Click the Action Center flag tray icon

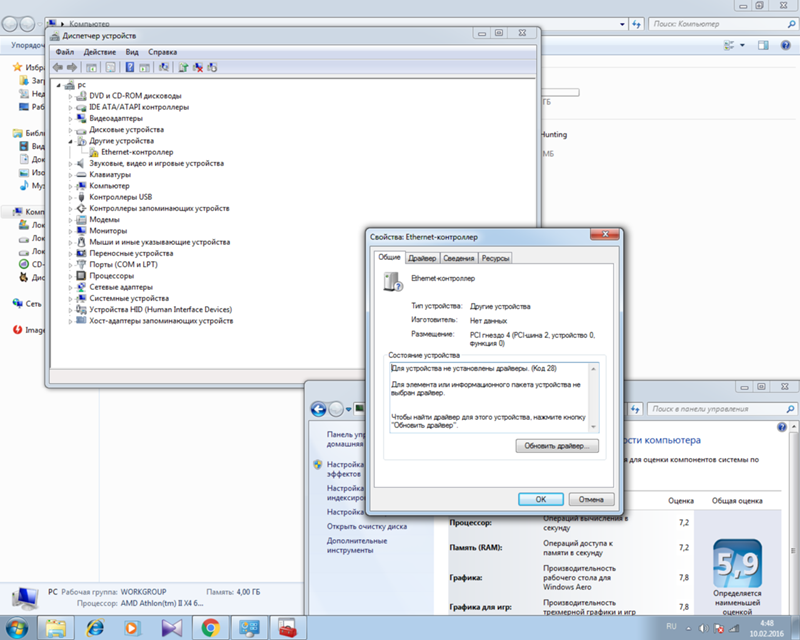click(x=718, y=628)
